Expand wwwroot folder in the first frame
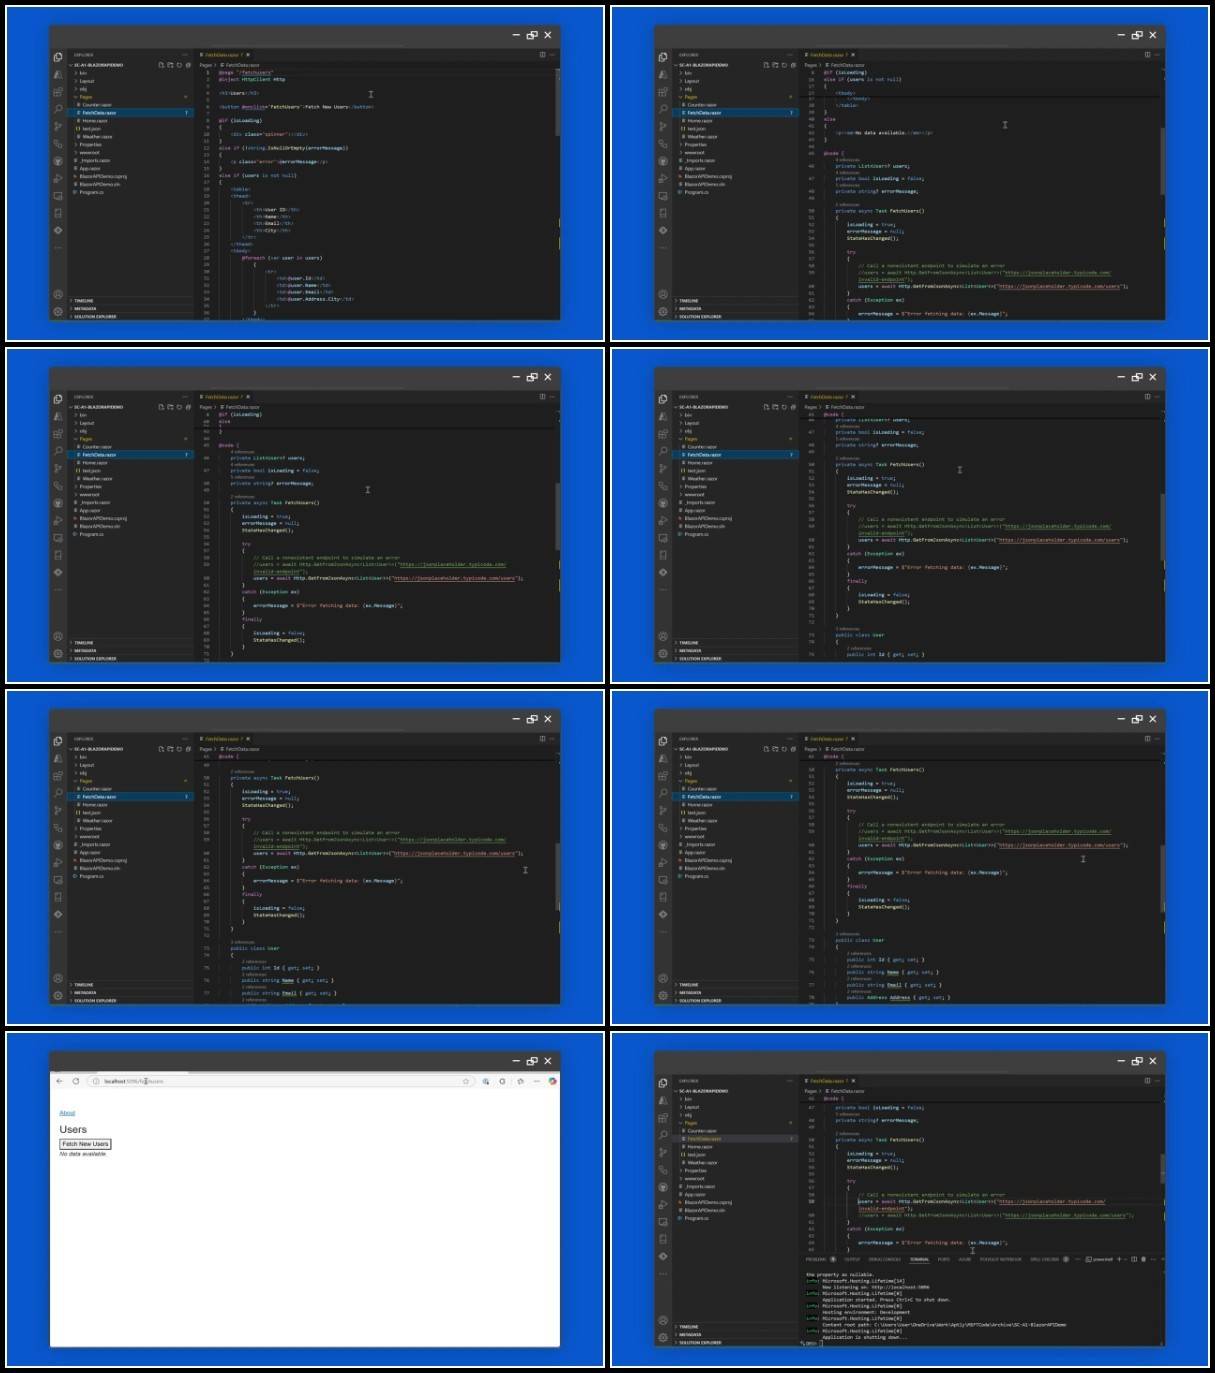This screenshot has height=1373, width=1215. click(x=132, y=152)
